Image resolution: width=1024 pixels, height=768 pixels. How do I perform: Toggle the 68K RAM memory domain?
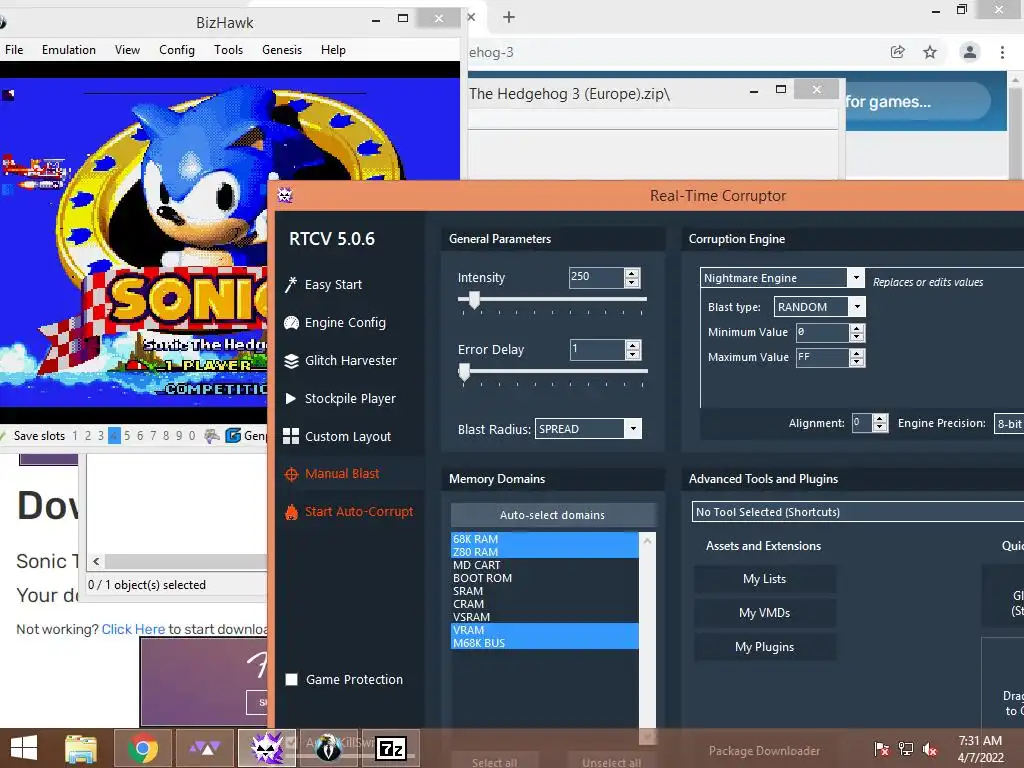(544, 539)
